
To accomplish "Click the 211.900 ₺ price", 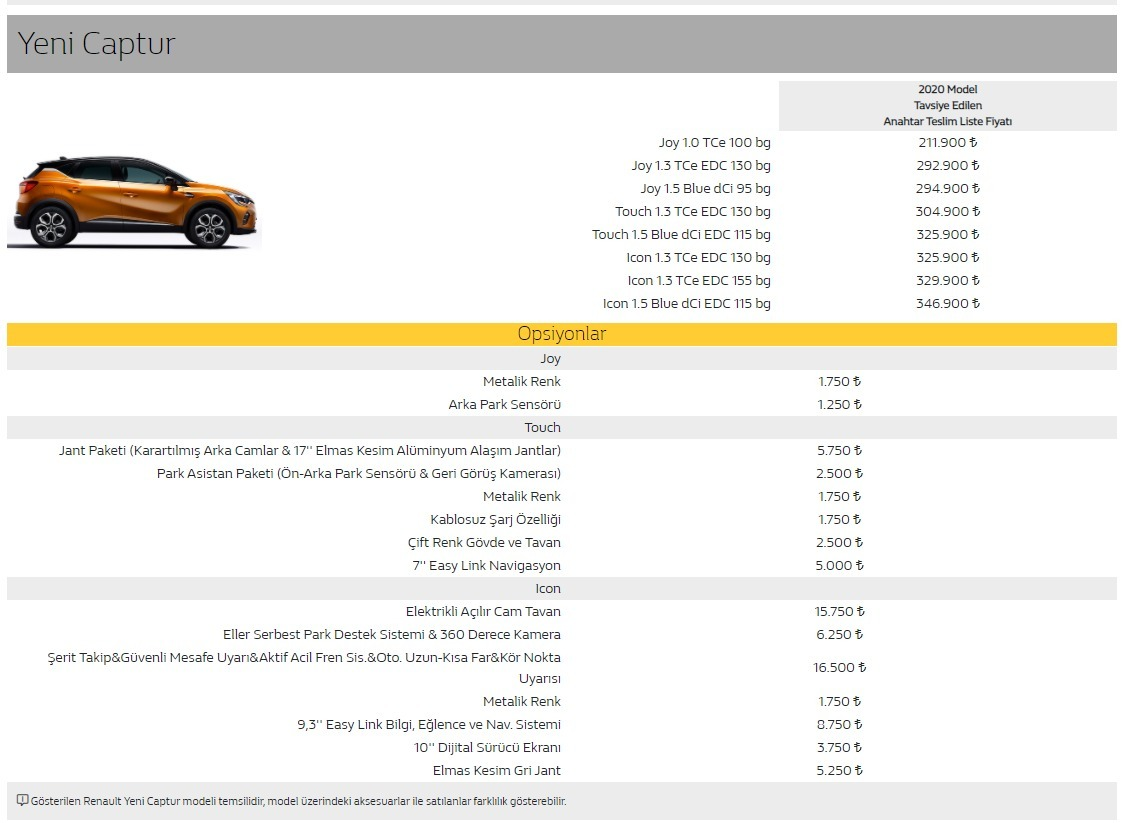I will pos(947,142).
